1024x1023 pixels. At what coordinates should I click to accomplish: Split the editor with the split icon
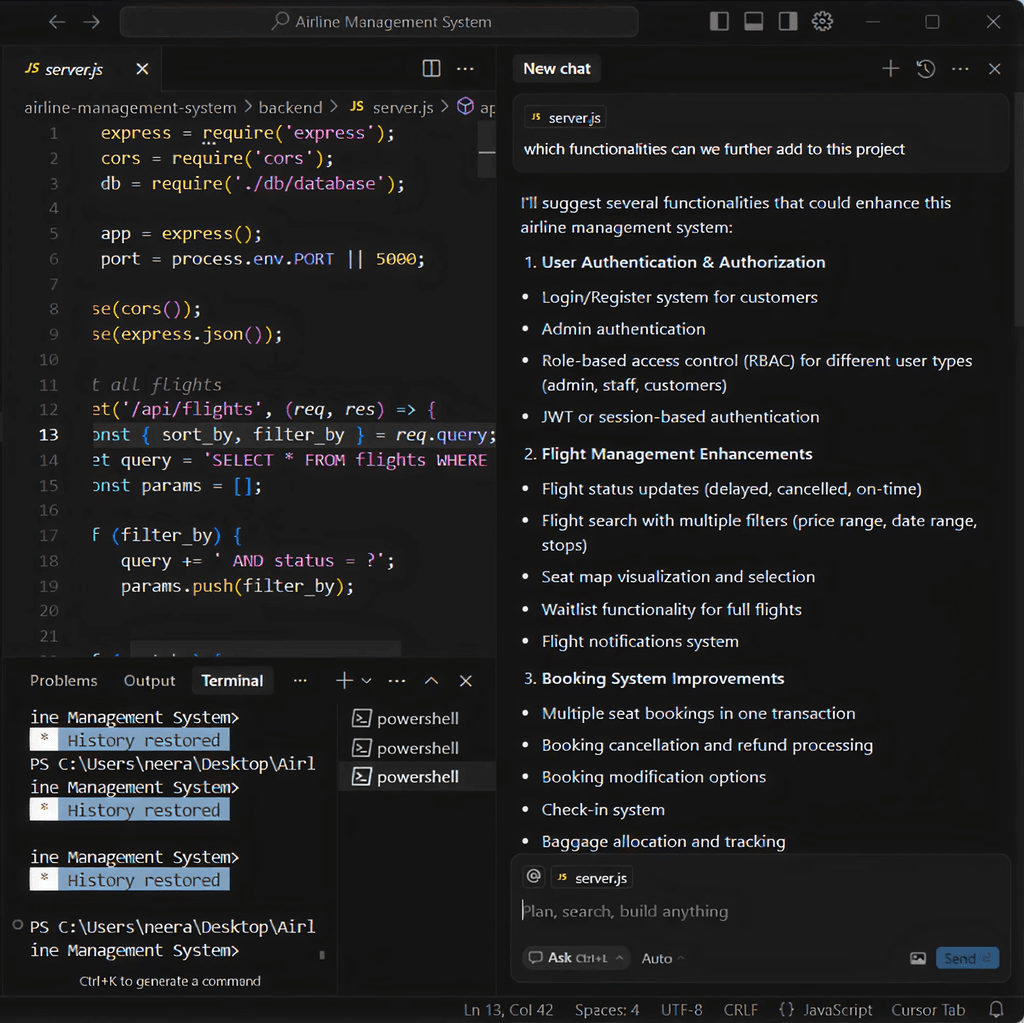(430, 68)
